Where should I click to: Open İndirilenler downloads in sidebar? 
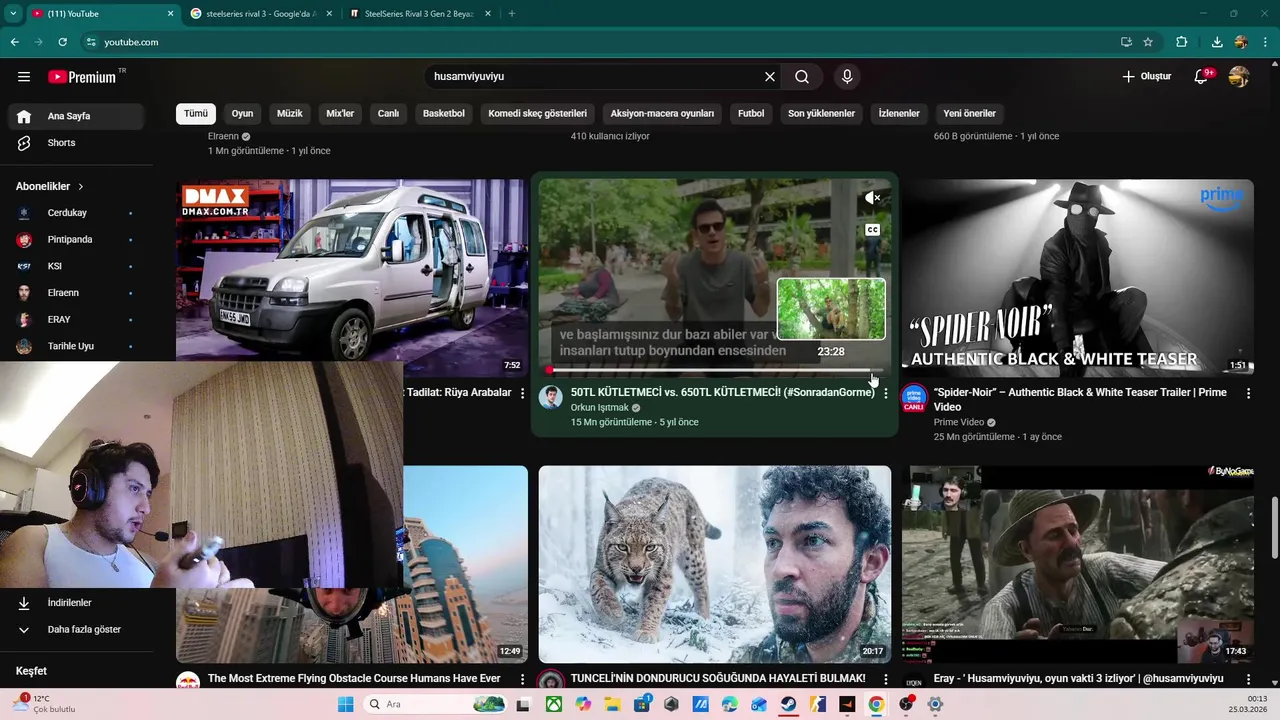tap(76, 603)
